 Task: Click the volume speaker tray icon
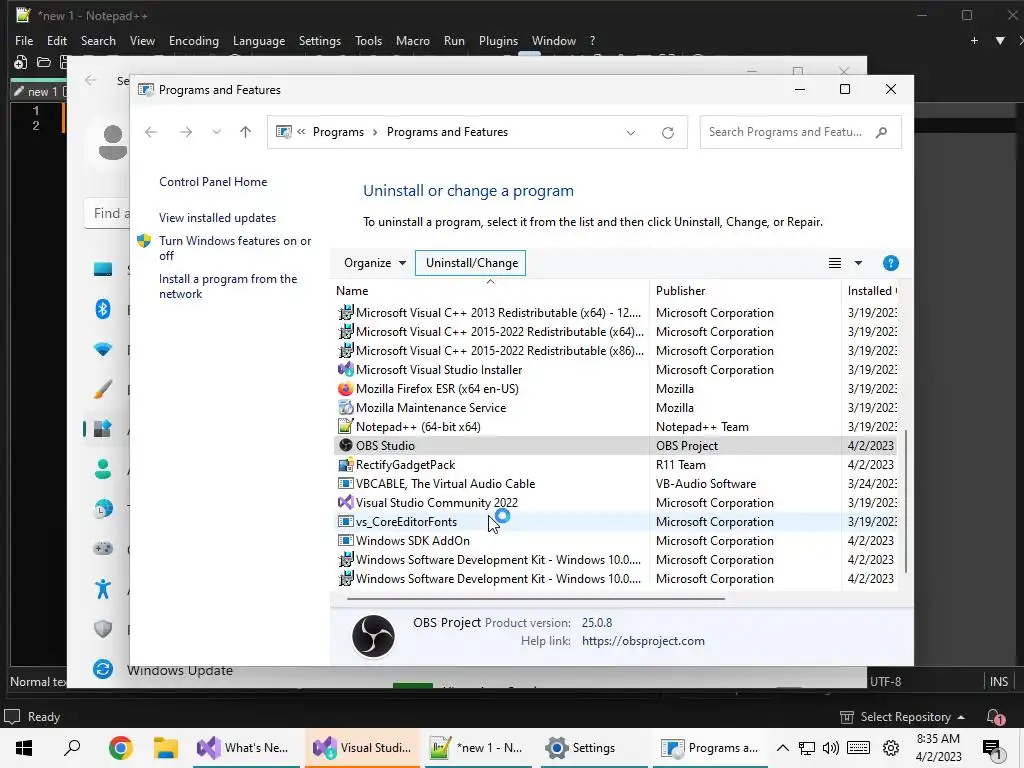click(x=831, y=748)
